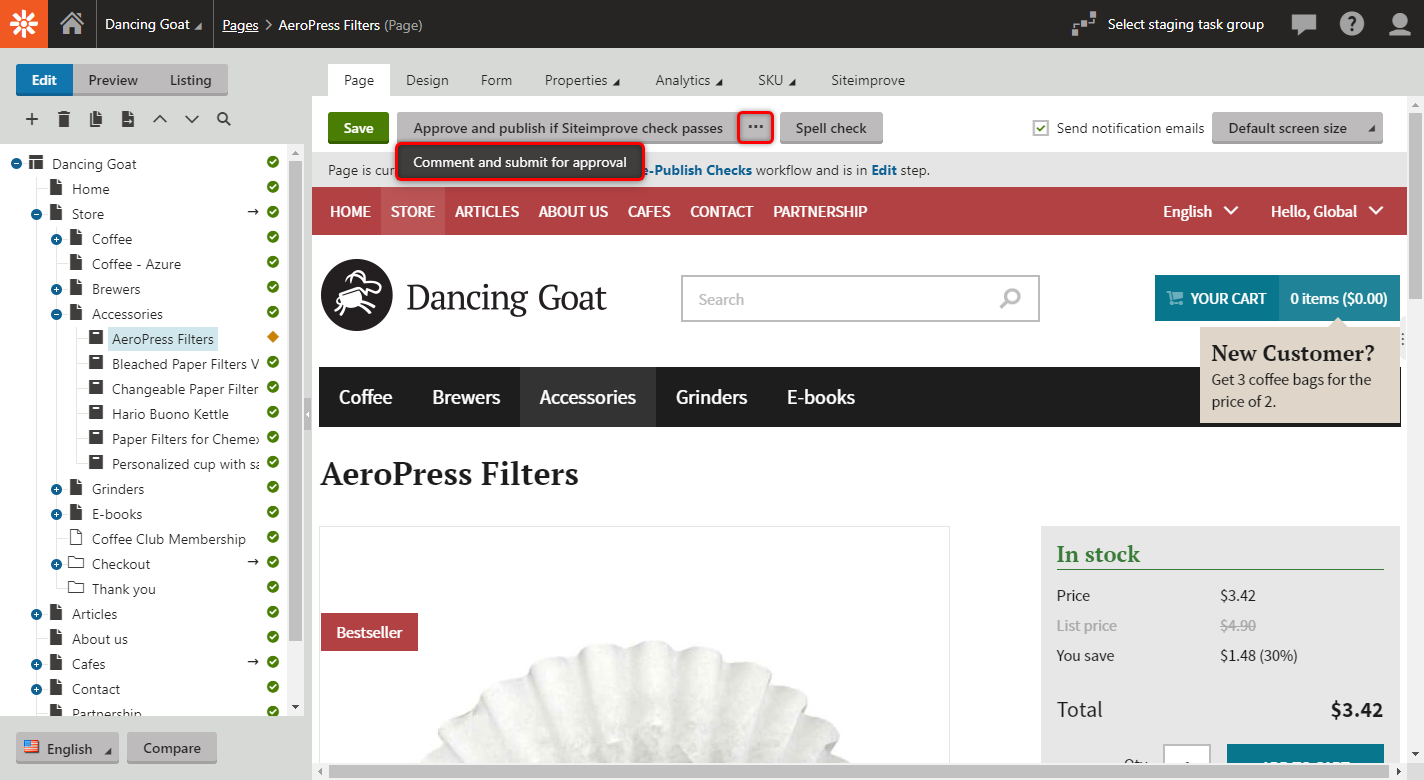Viewport: 1424px width, 780px height.
Task: Expand the Brewers tree node
Action: point(56,289)
